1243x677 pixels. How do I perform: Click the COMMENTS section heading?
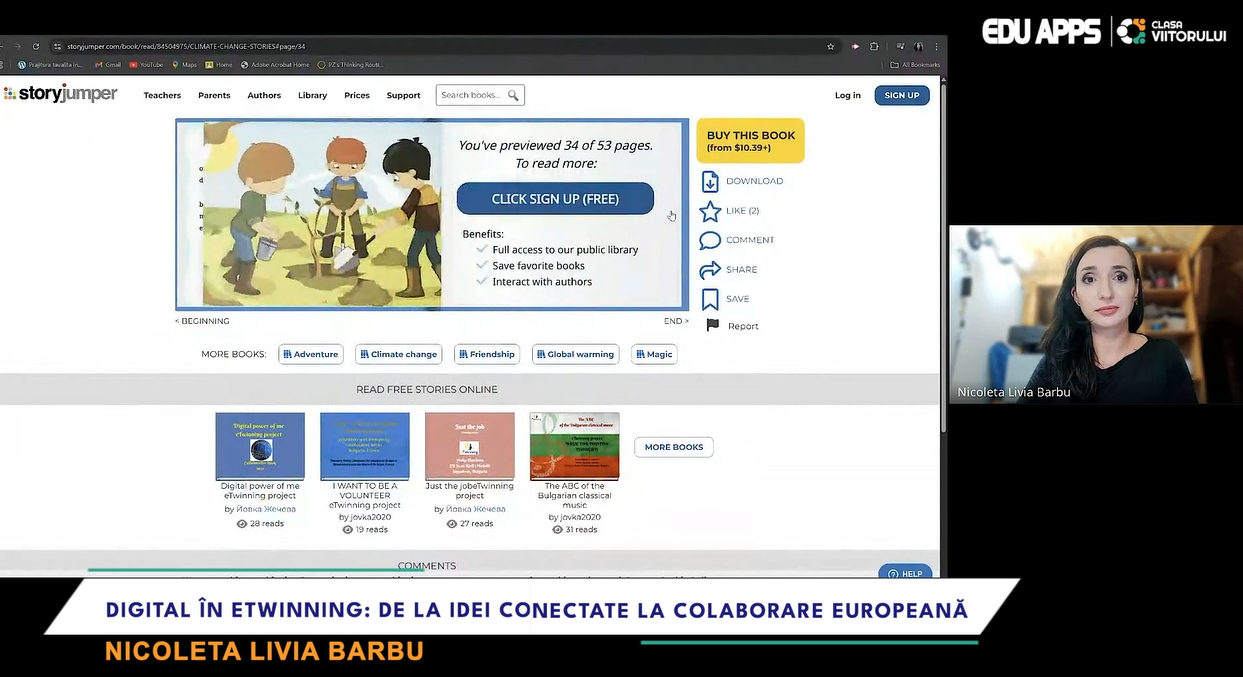(427, 566)
